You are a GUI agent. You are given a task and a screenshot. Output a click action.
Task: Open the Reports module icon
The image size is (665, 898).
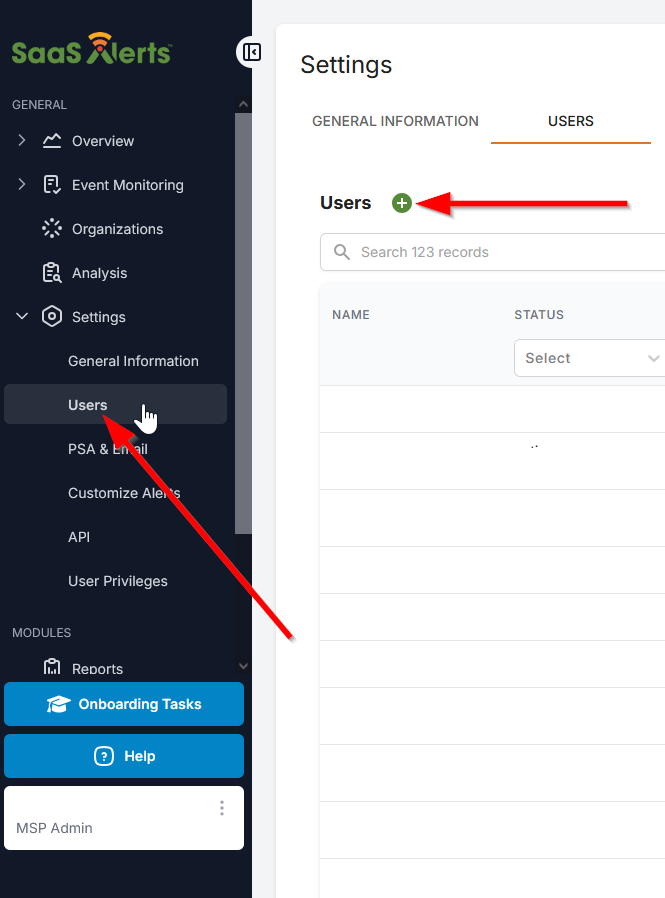52,668
